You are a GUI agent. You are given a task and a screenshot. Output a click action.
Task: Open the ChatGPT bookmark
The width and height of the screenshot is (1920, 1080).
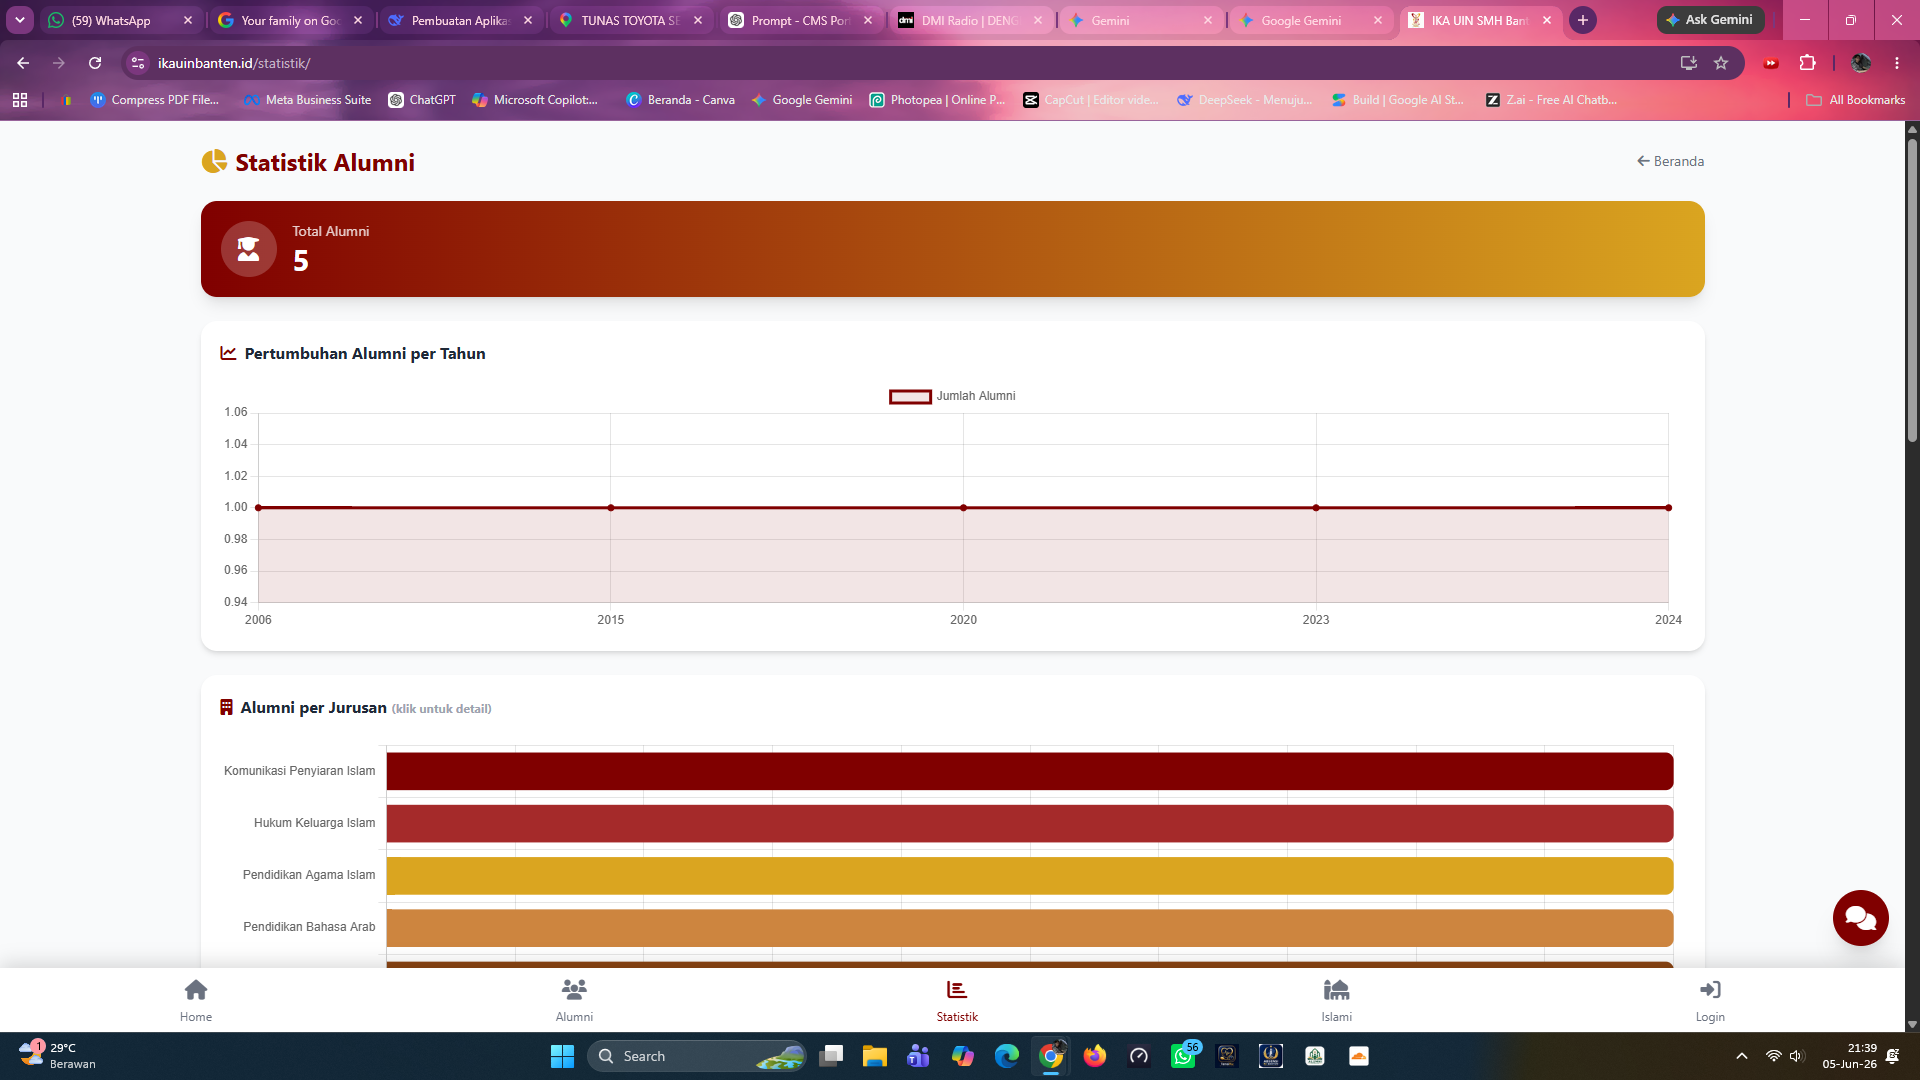422,100
